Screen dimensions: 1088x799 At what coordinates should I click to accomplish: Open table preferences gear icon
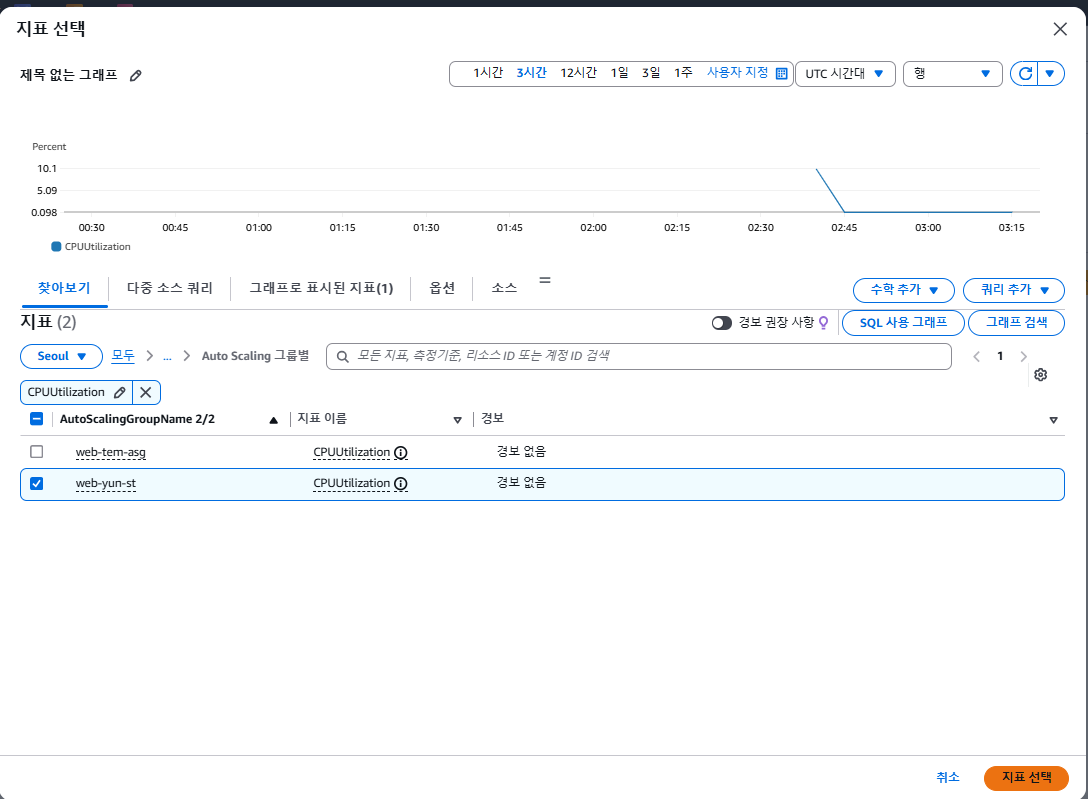[1040, 375]
